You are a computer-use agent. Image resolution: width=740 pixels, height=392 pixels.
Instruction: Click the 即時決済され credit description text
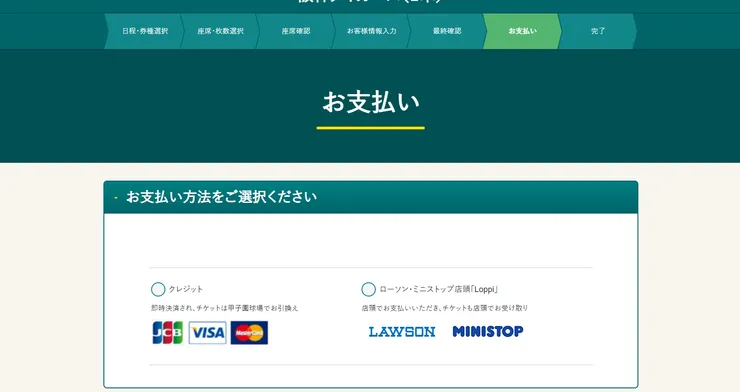point(225,308)
